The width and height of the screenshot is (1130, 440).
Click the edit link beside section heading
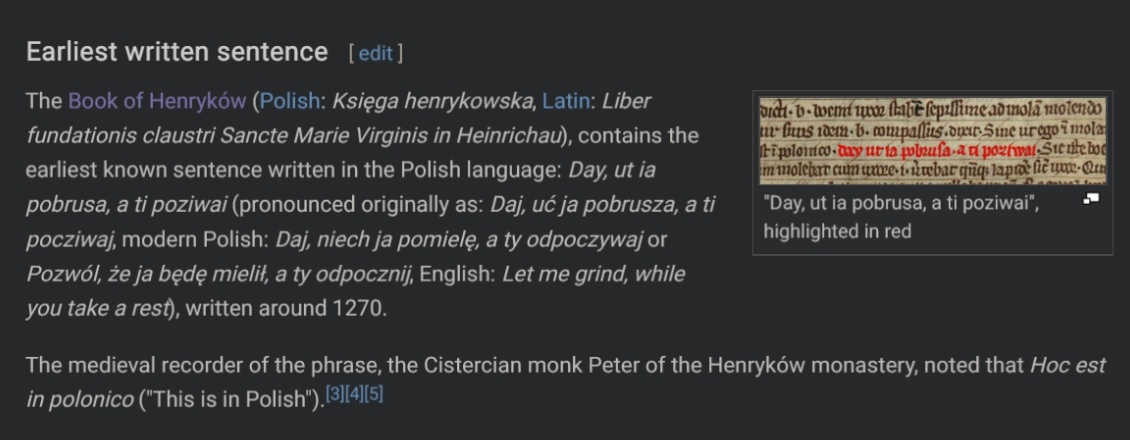click(x=375, y=54)
